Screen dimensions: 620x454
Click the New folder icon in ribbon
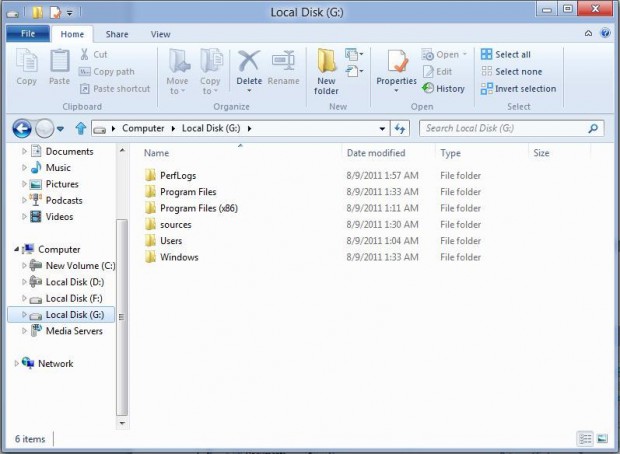[x=327, y=70]
